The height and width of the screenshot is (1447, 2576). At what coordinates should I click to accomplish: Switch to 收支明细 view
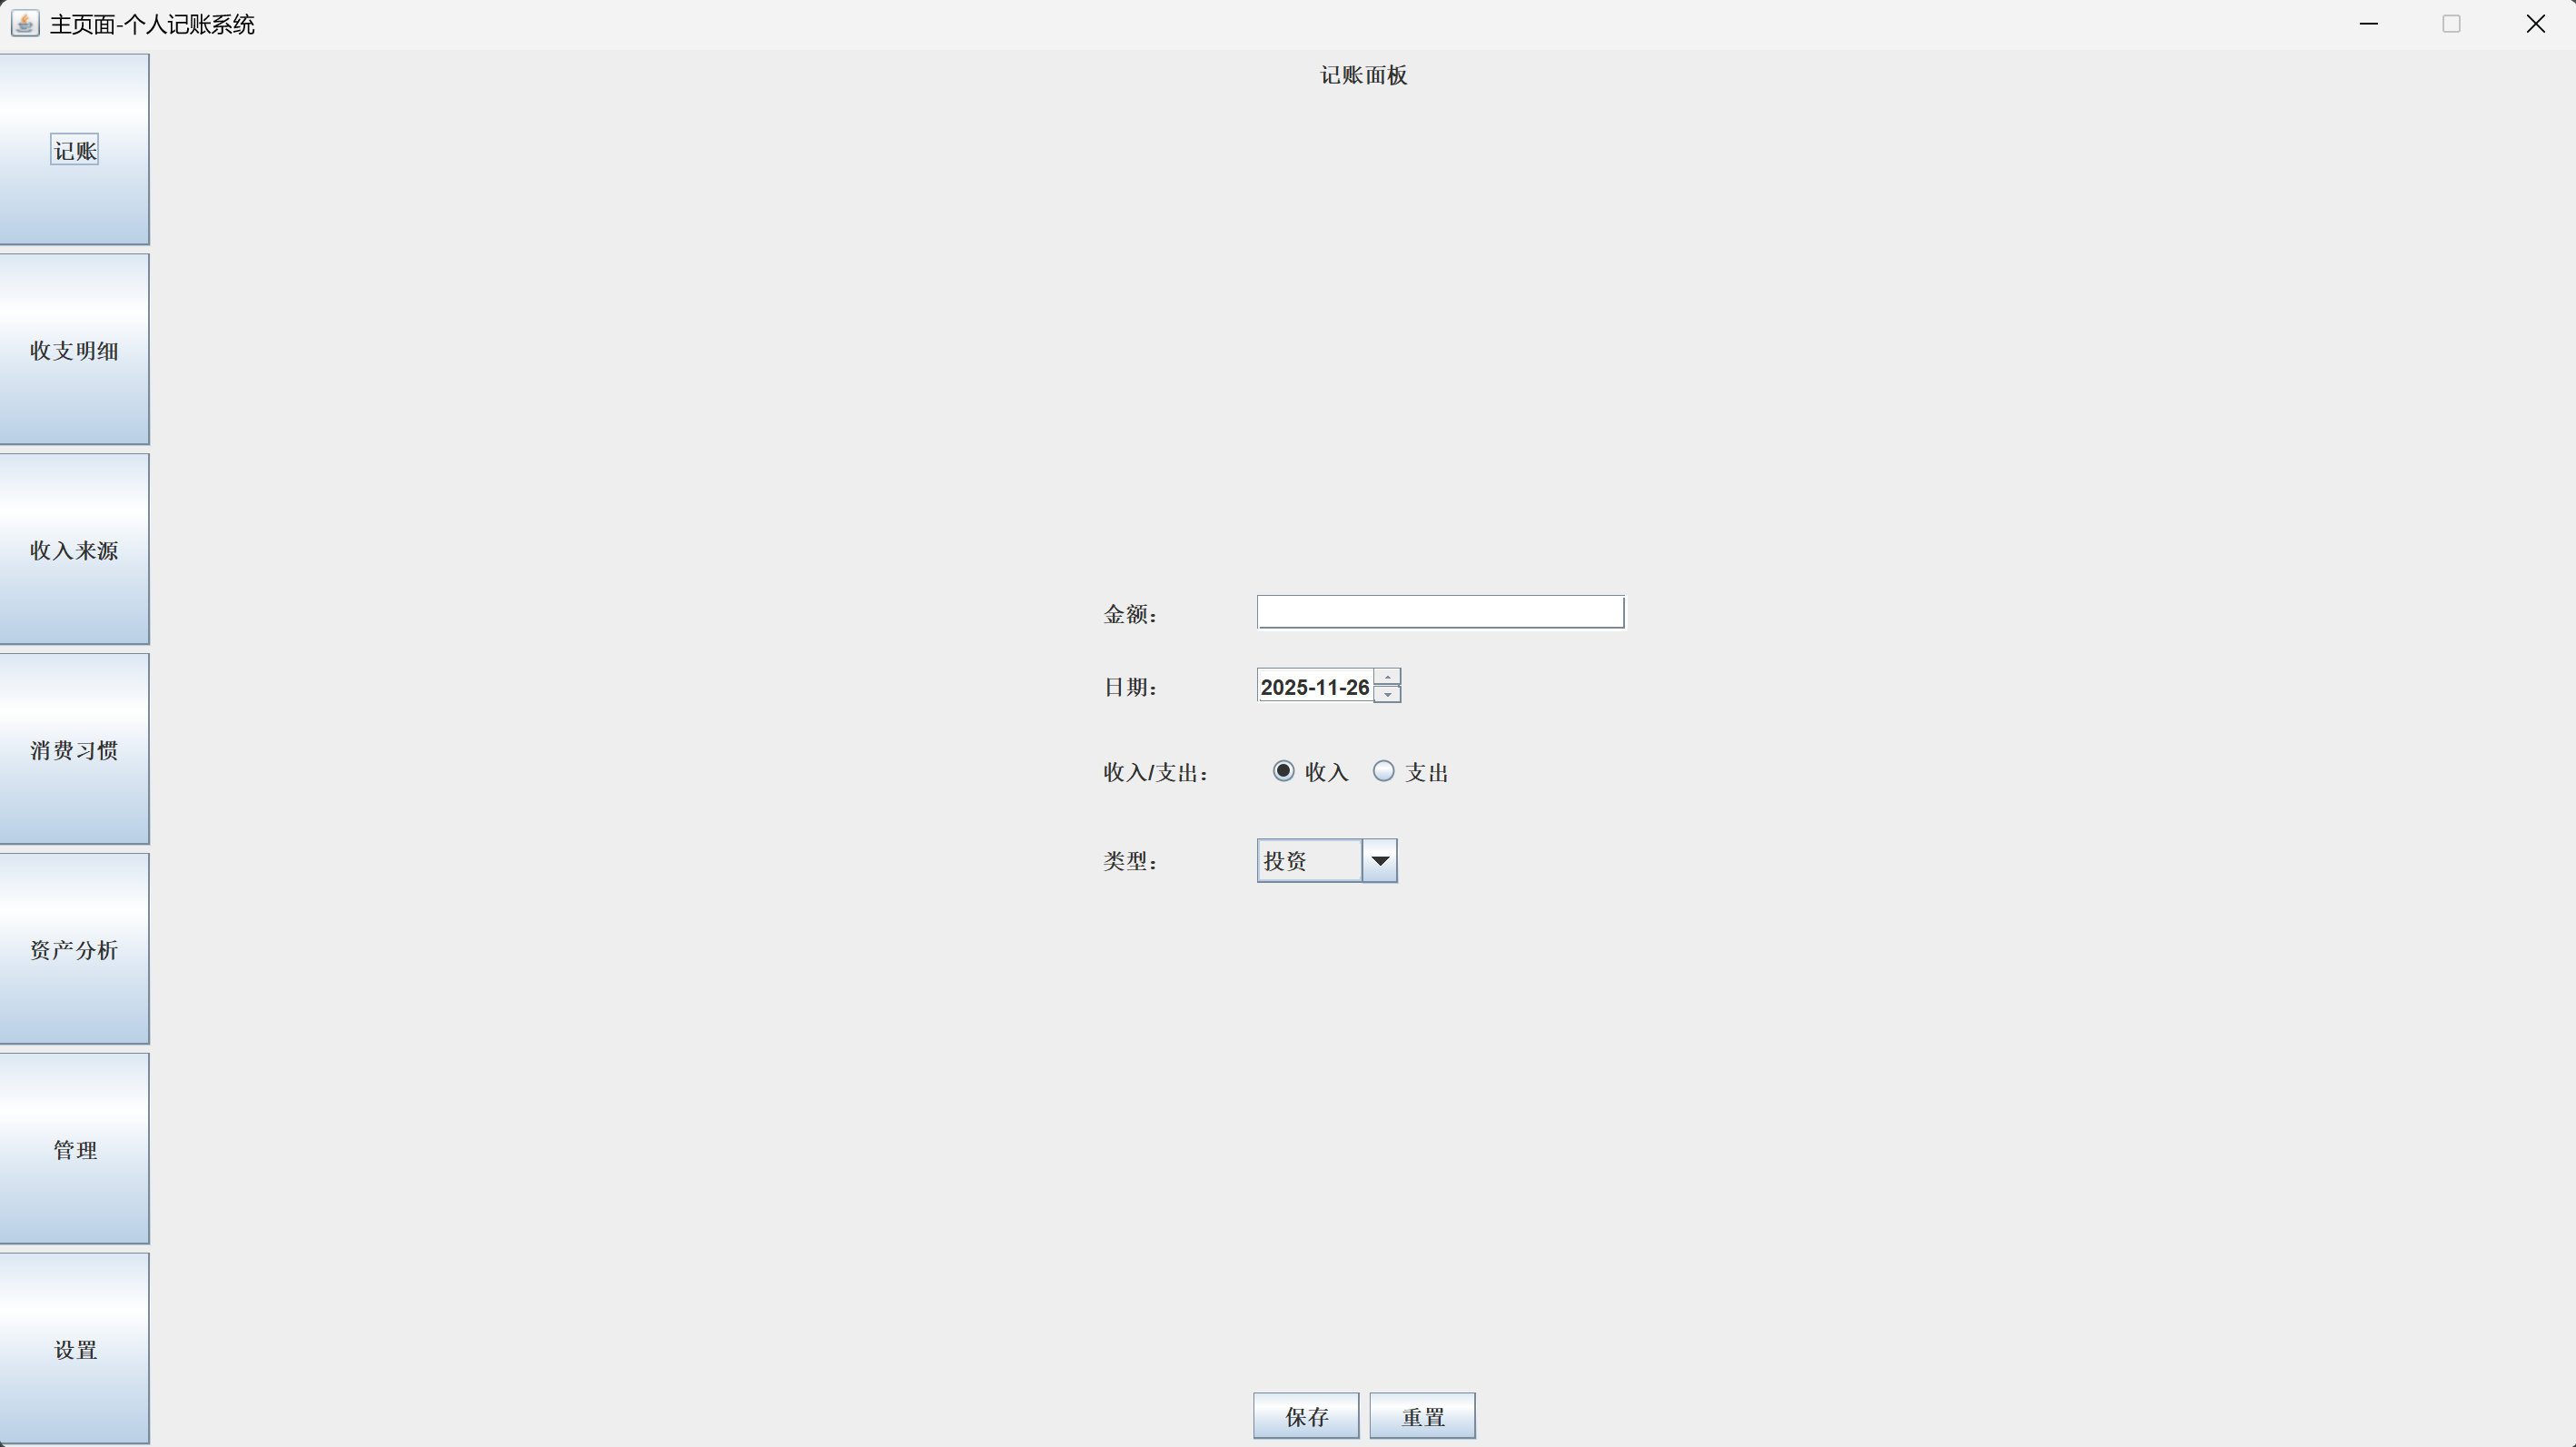pos(74,350)
